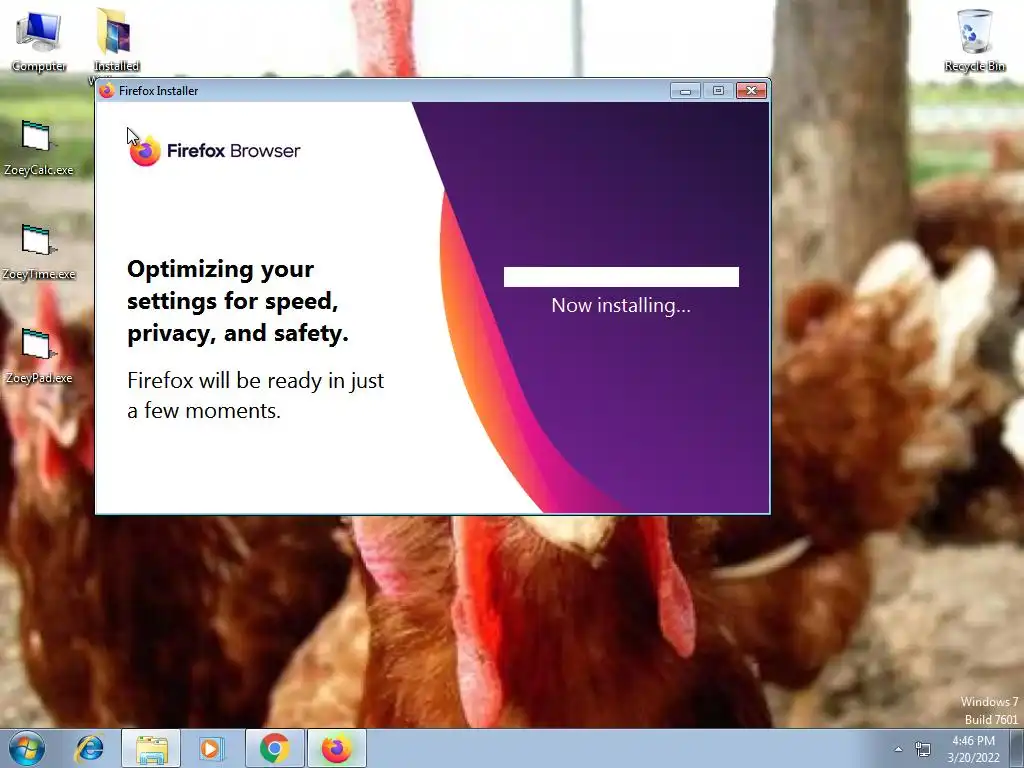Image resolution: width=1024 pixels, height=768 pixels.
Task: Launch Internet Explorer from taskbar
Action: pos(89,748)
